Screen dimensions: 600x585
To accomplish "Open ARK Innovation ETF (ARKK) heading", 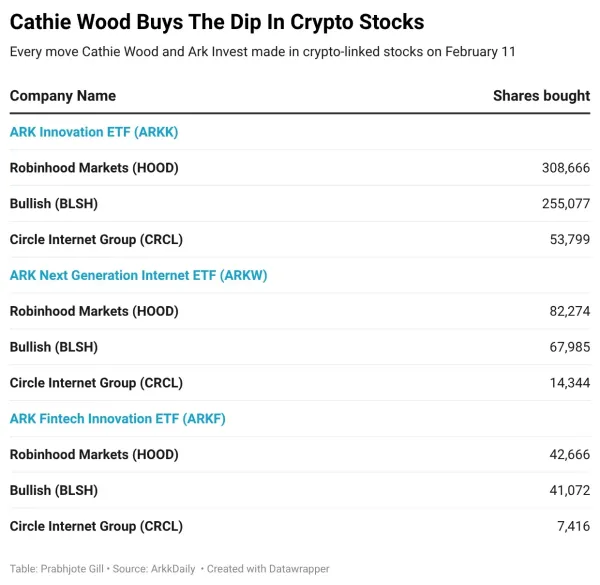I will 94,132.
